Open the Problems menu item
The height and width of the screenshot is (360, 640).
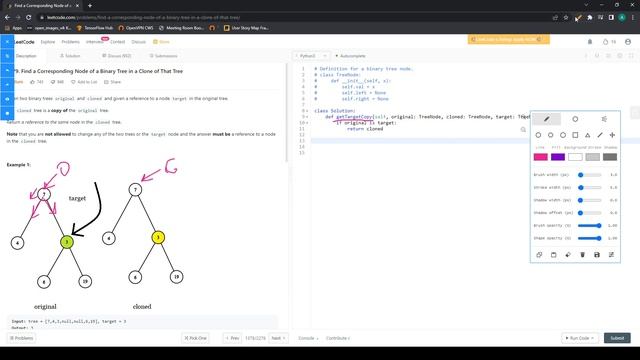(x=71, y=42)
